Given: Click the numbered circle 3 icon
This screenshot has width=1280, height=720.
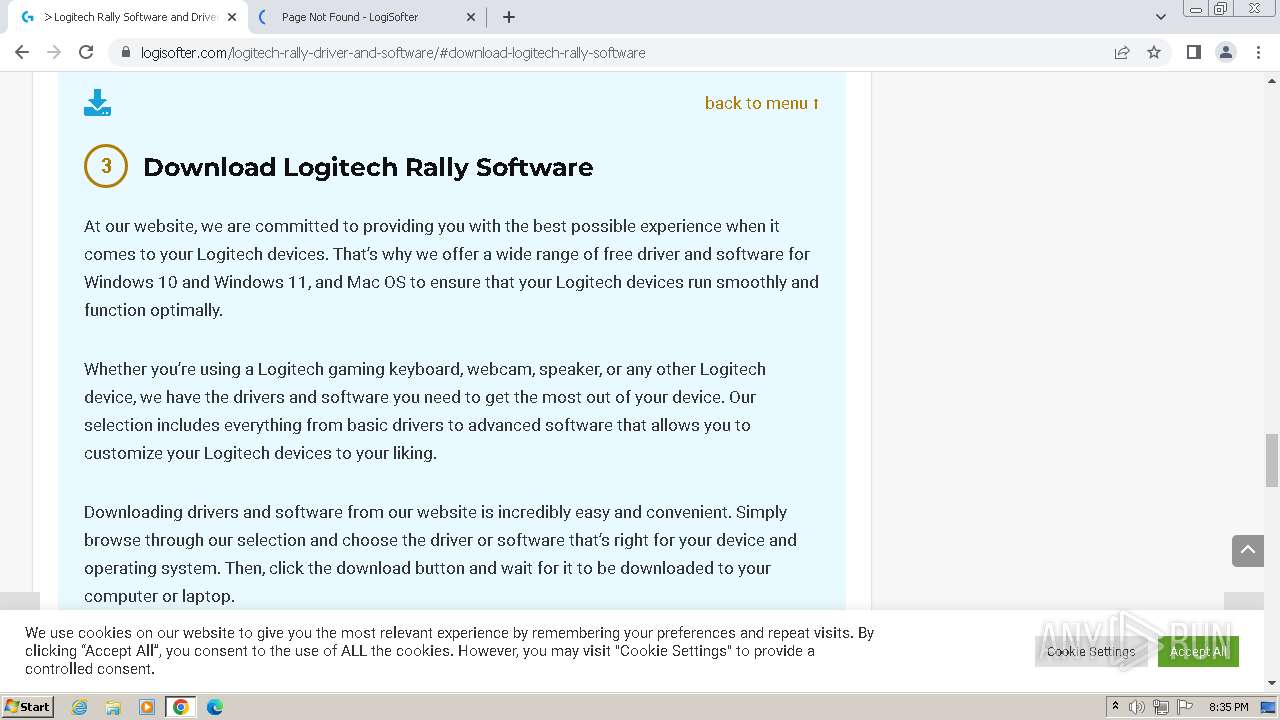Looking at the screenshot, I should (106, 166).
